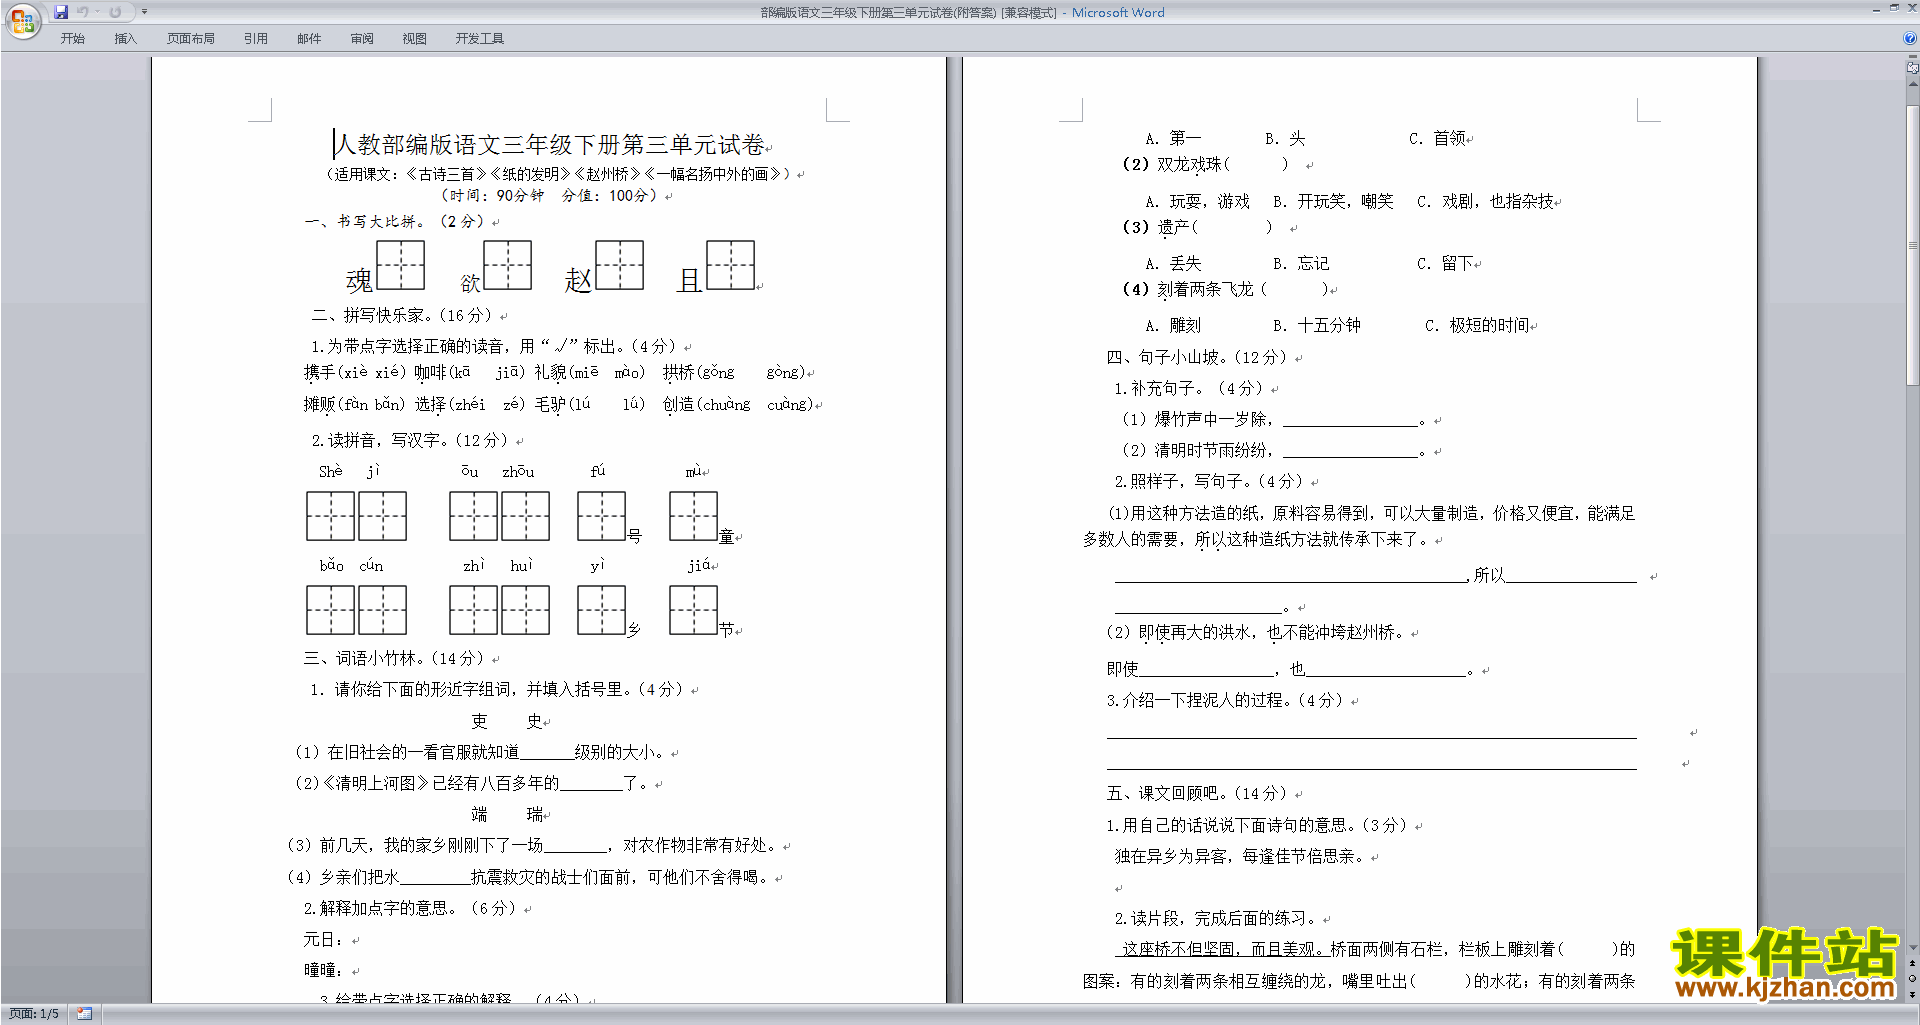1920x1025 pixels.
Task: Click vertical scrollbar up arrow
Action: (x=1913, y=84)
